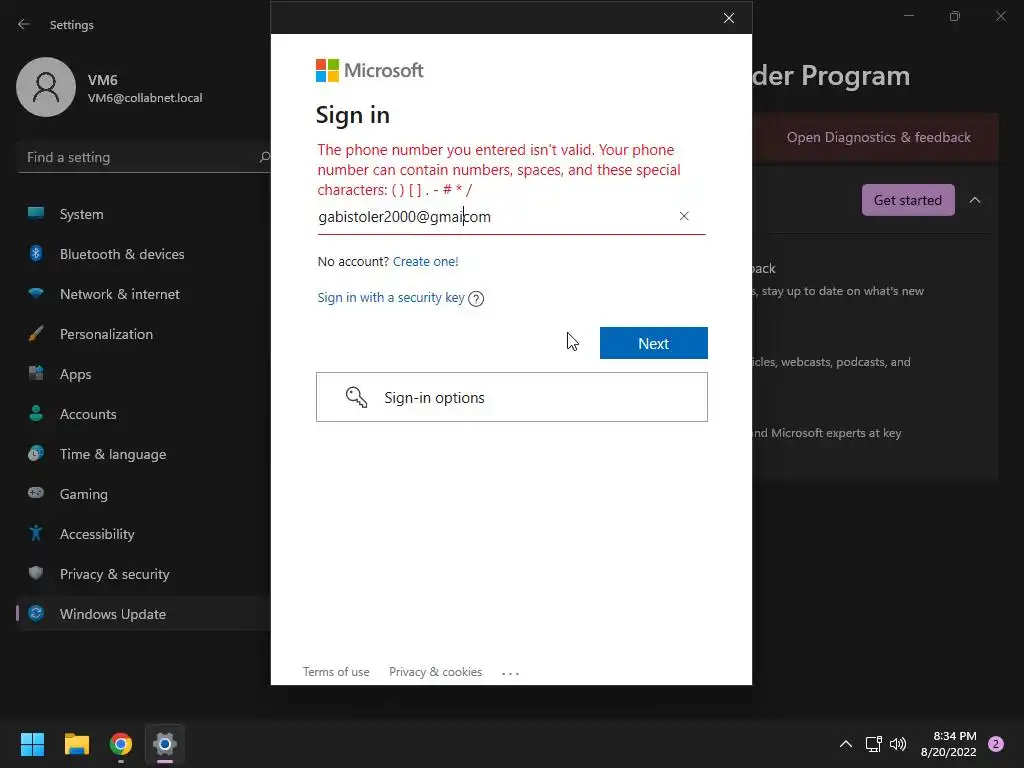Click the Accessibility figure icon
Screen dimensions: 1024x768
tap(36, 534)
